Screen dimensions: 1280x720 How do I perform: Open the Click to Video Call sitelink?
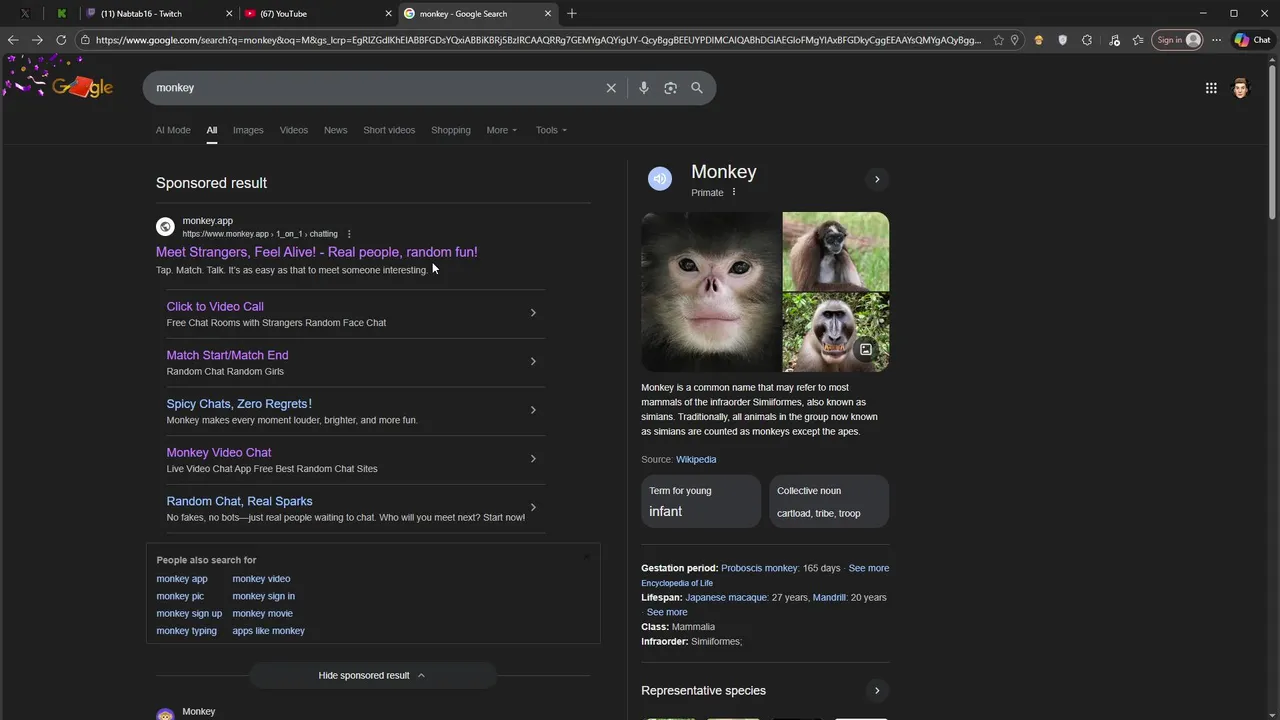pyautogui.click(x=215, y=307)
